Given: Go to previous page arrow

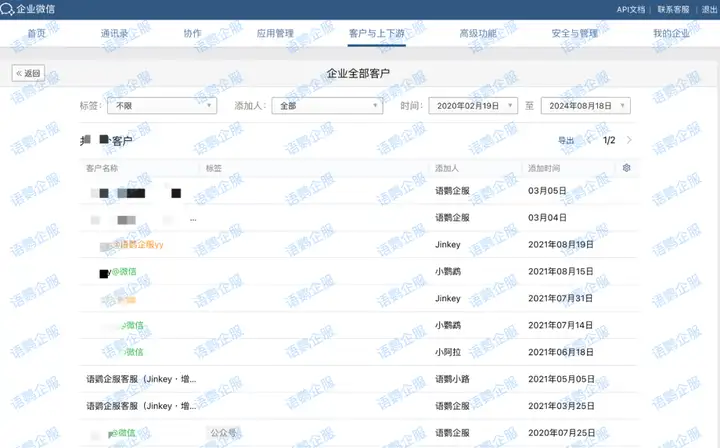Looking at the screenshot, I should click(x=591, y=141).
